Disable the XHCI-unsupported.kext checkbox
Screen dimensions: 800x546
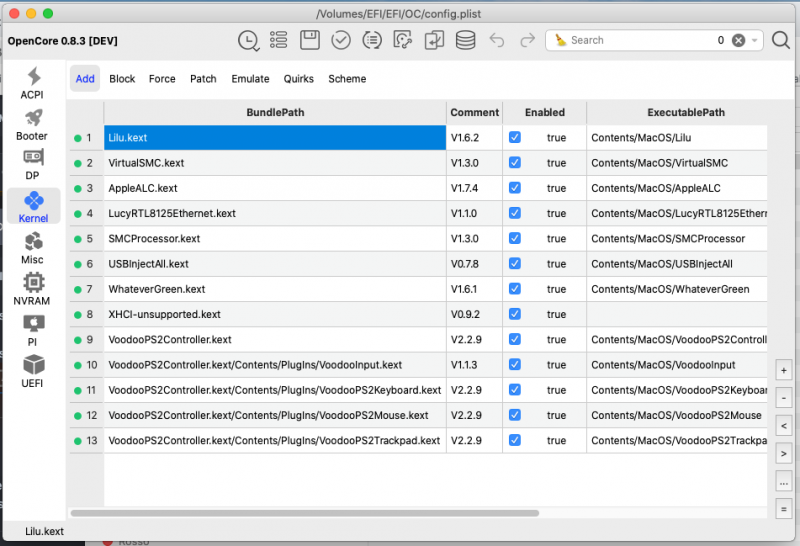point(515,314)
